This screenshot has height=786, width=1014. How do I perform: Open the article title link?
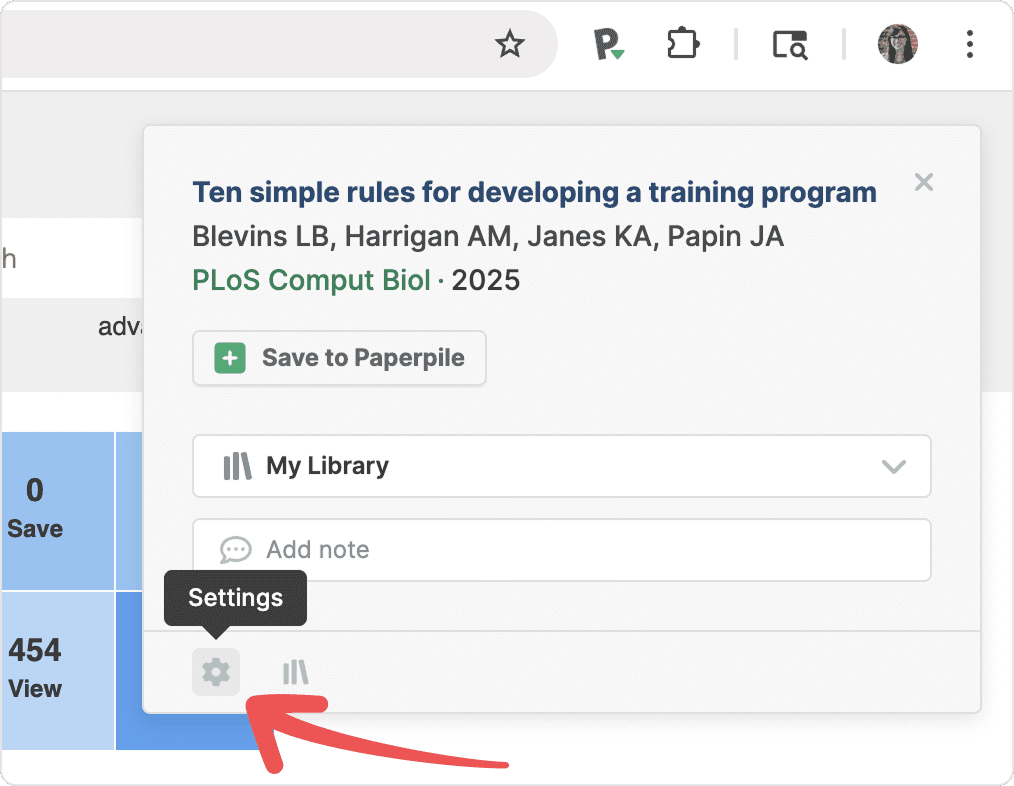pos(534,192)
